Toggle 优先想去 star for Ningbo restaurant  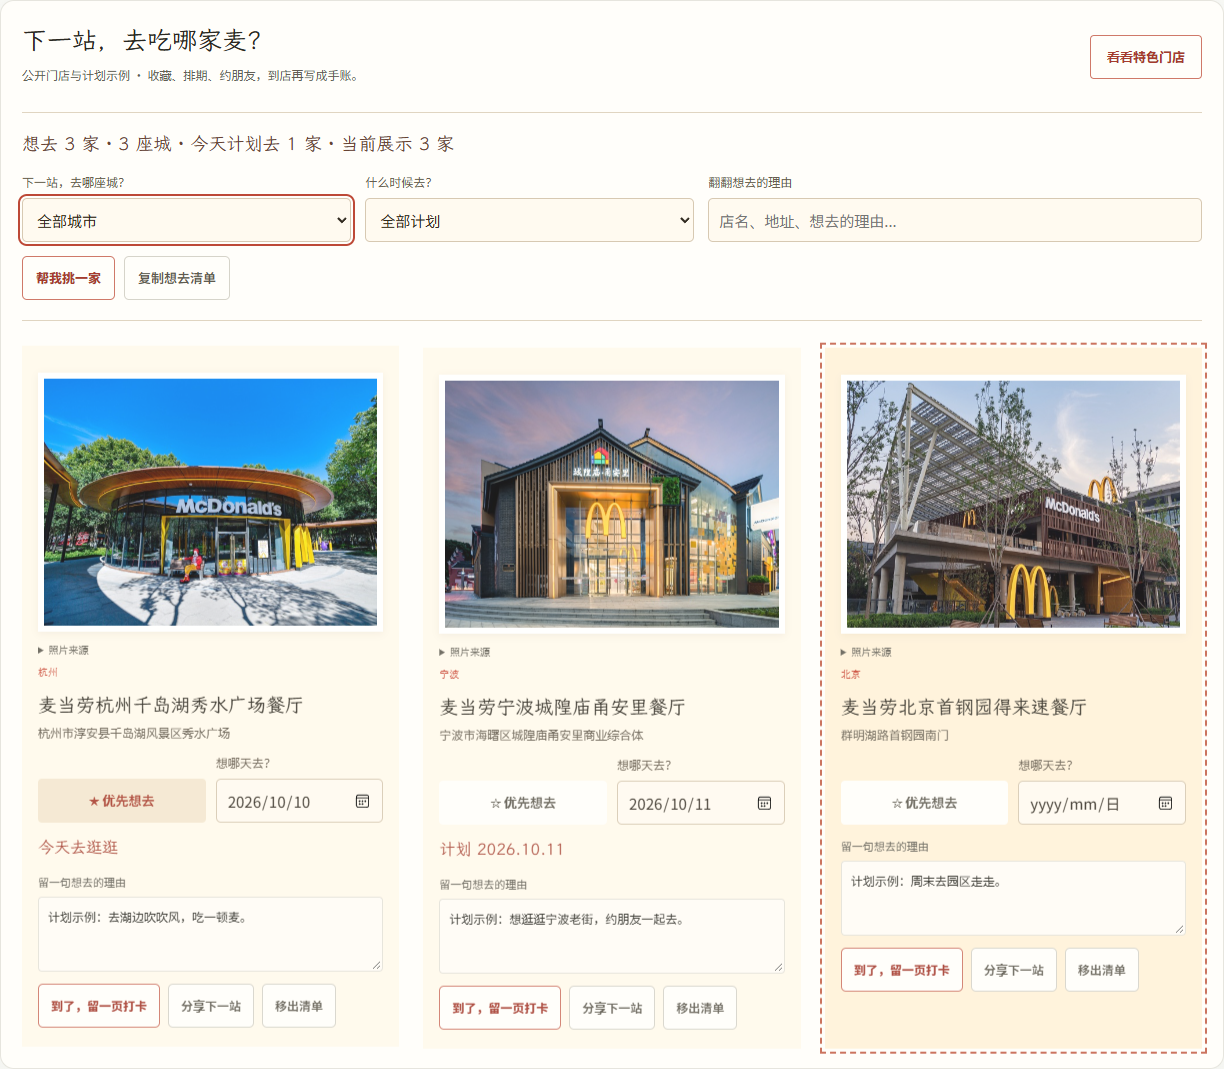pos(523,803)
